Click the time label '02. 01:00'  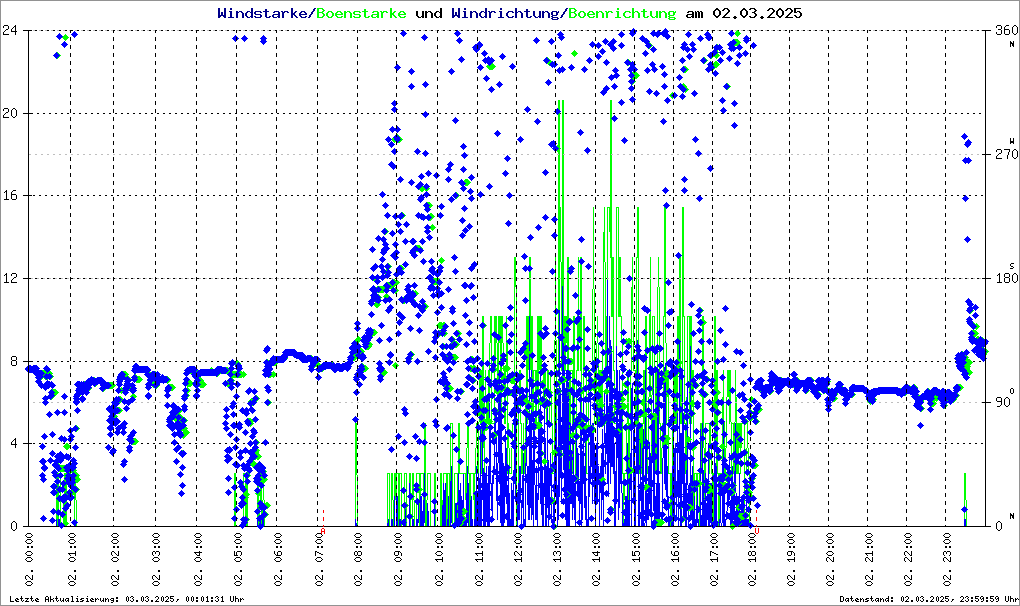(72, 559)
